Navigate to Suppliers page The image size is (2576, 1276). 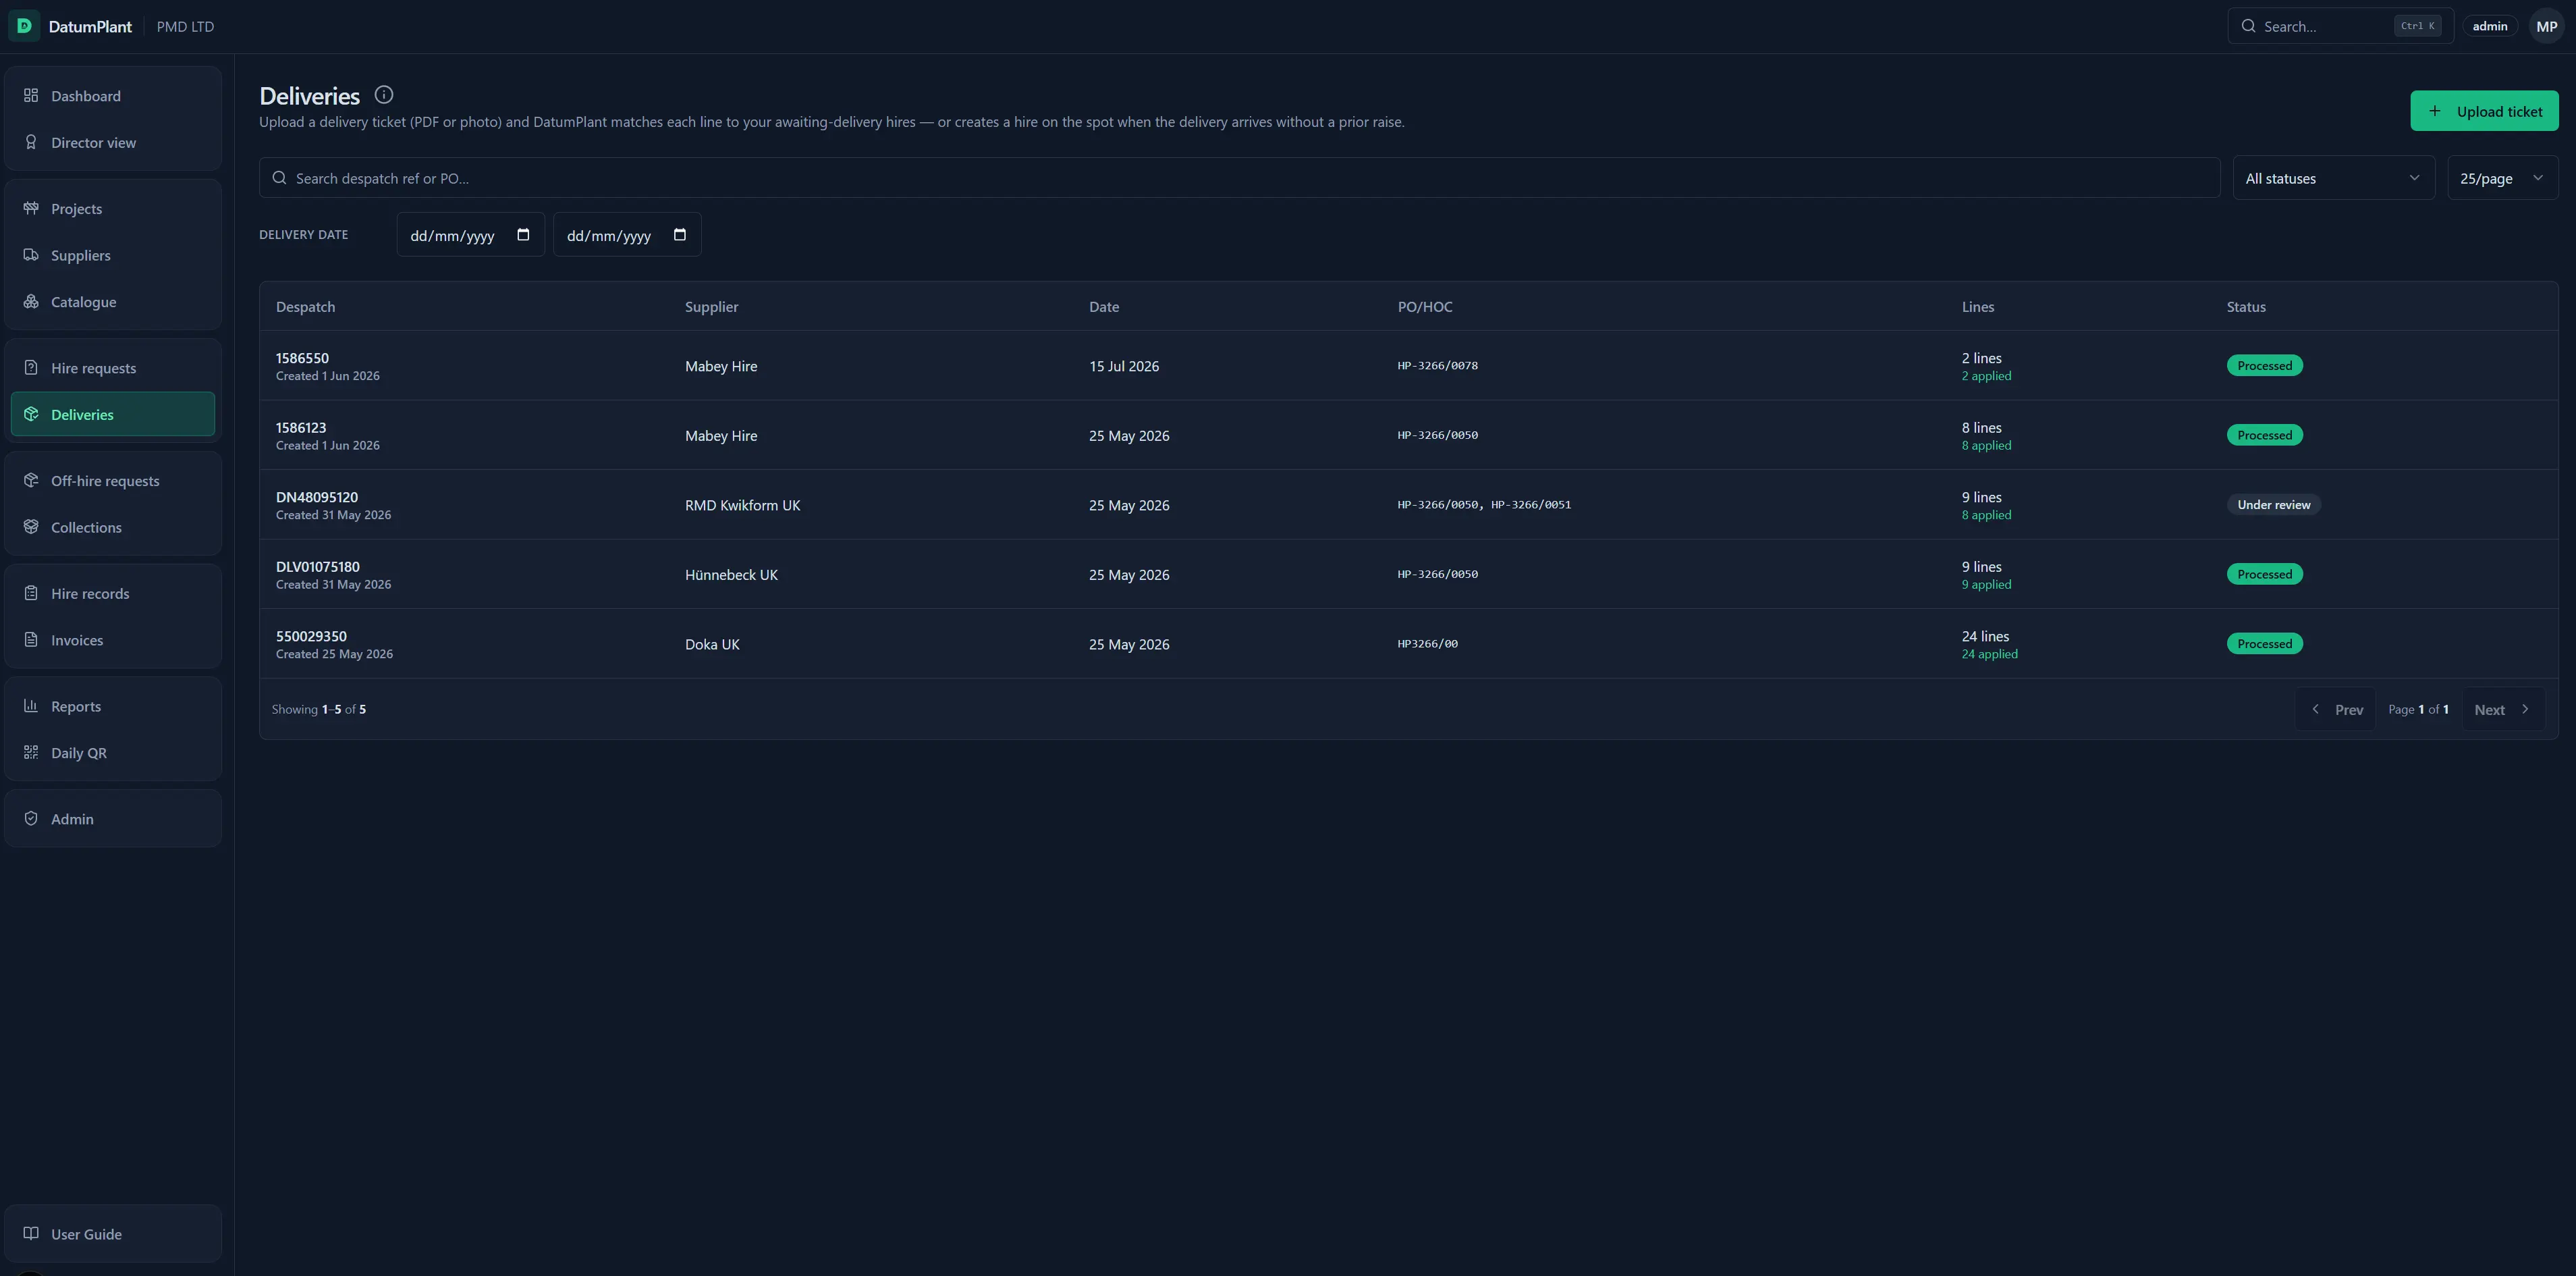tap(113, 255)
